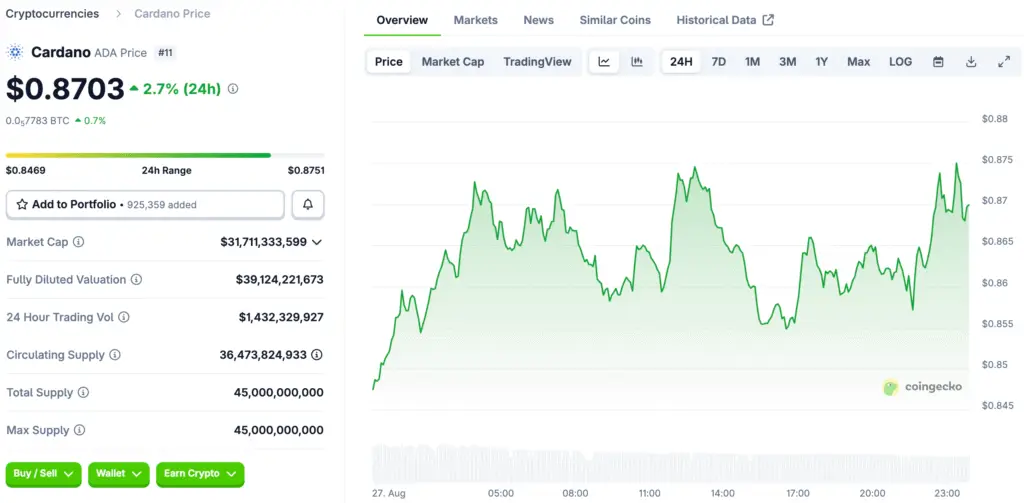1024x503 pixels.
Task: Open the calendar date range icon
Action: pyautogui.click(x=938, y=62)
